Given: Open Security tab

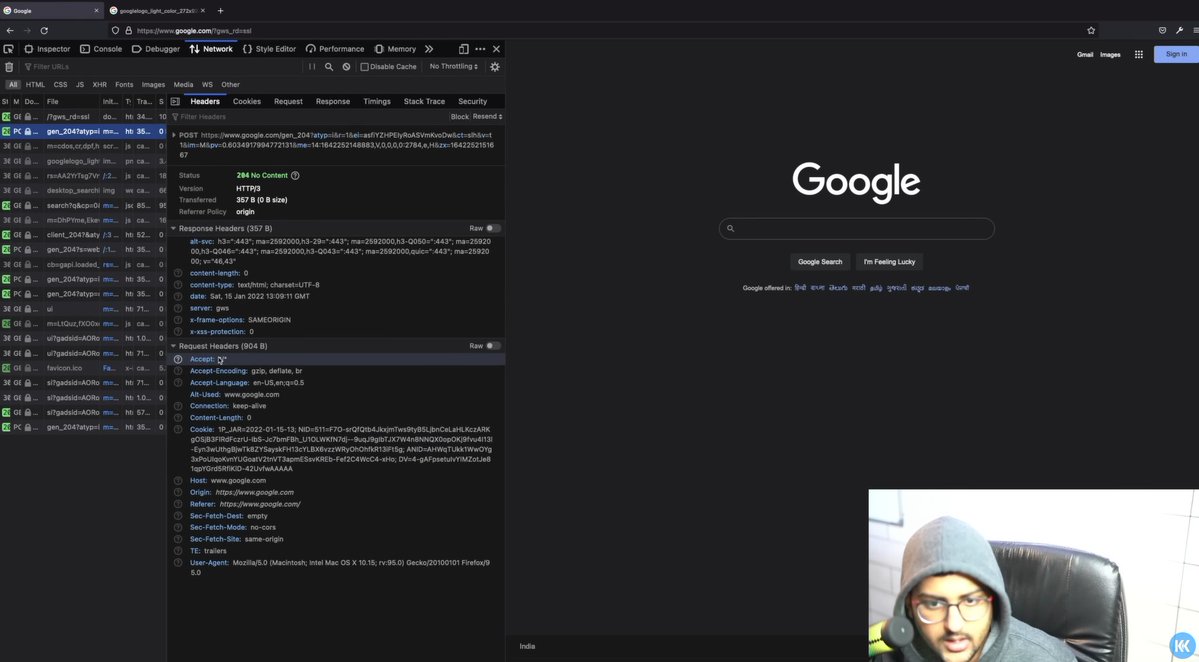Looking at the screenshot, I should click(x=473, y=101).
